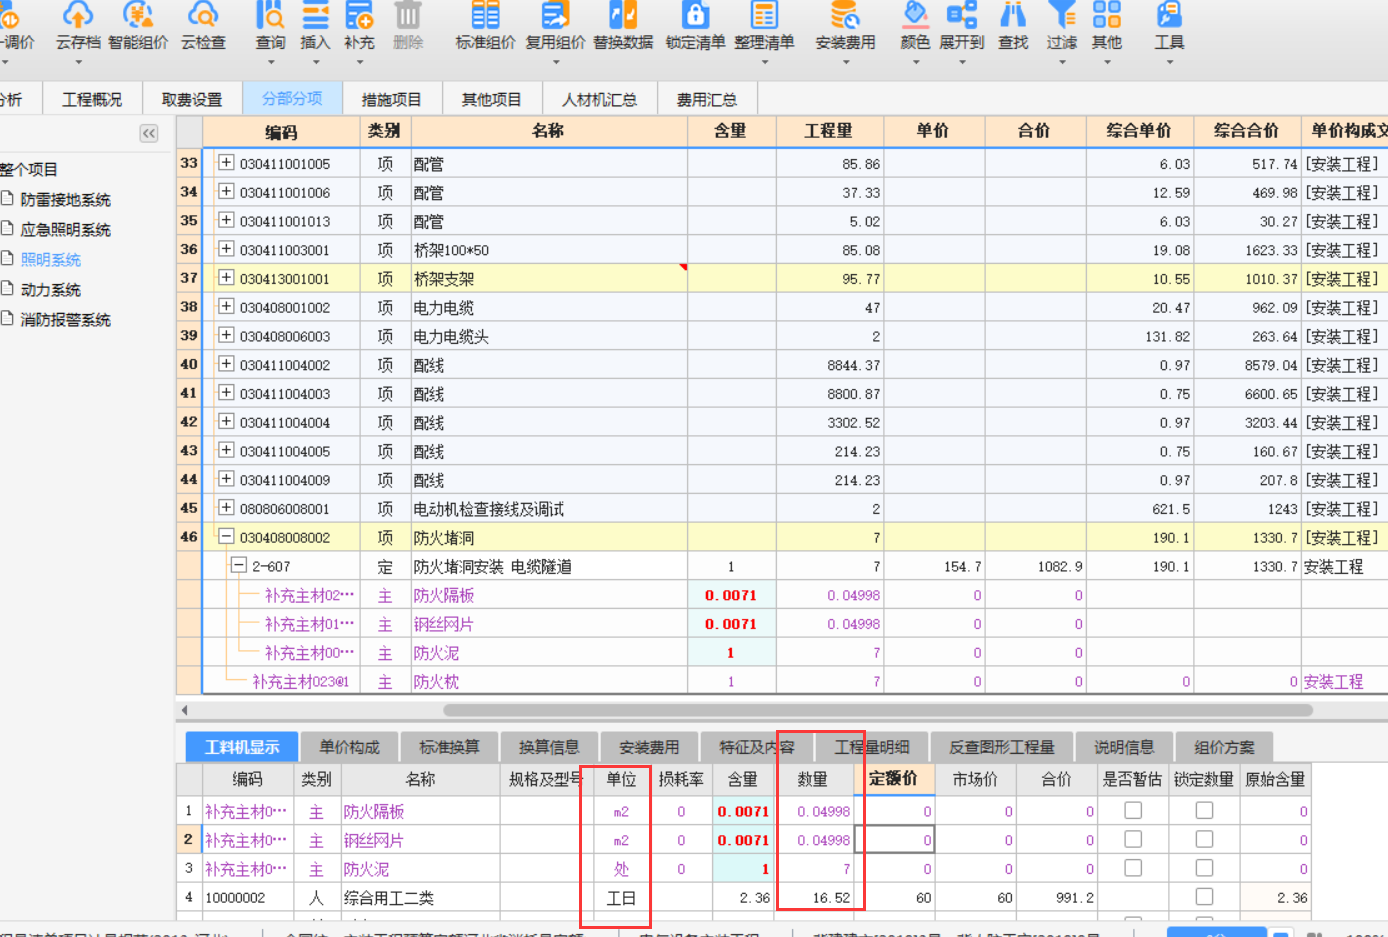Click the 颜色 color fill icon
This screenshot has height=937, width=1388.
(x=915, y=15)
